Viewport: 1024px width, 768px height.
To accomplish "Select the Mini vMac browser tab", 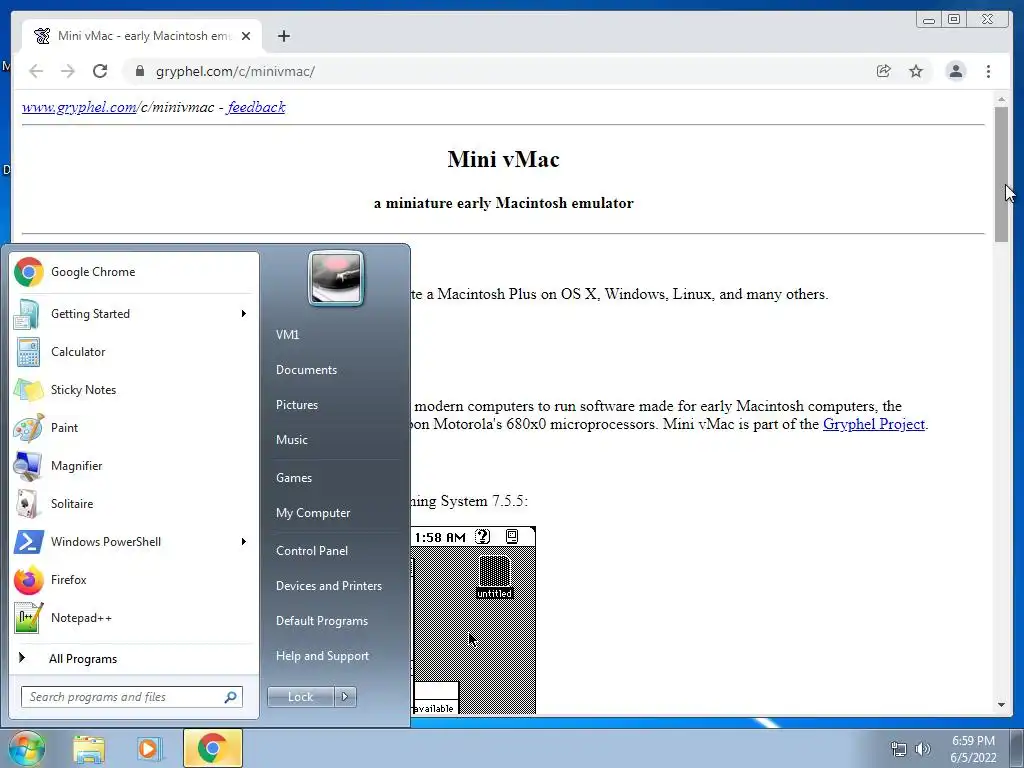I will tap(142, 36).
